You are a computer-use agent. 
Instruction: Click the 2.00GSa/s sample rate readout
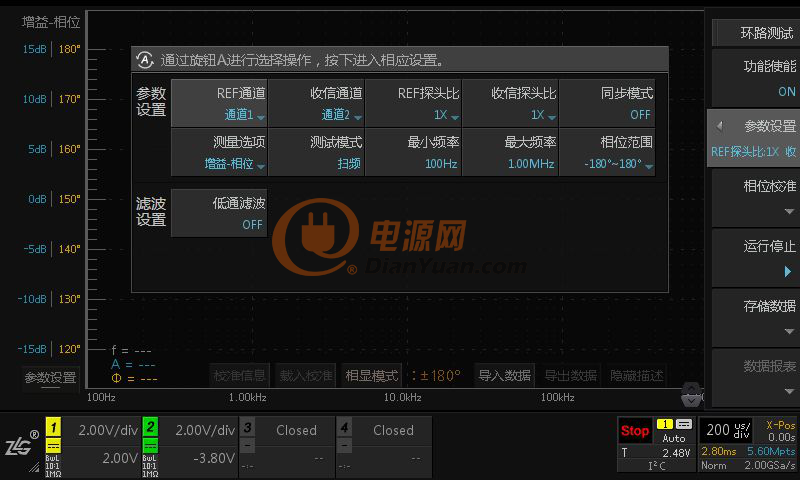click(770, 465)
